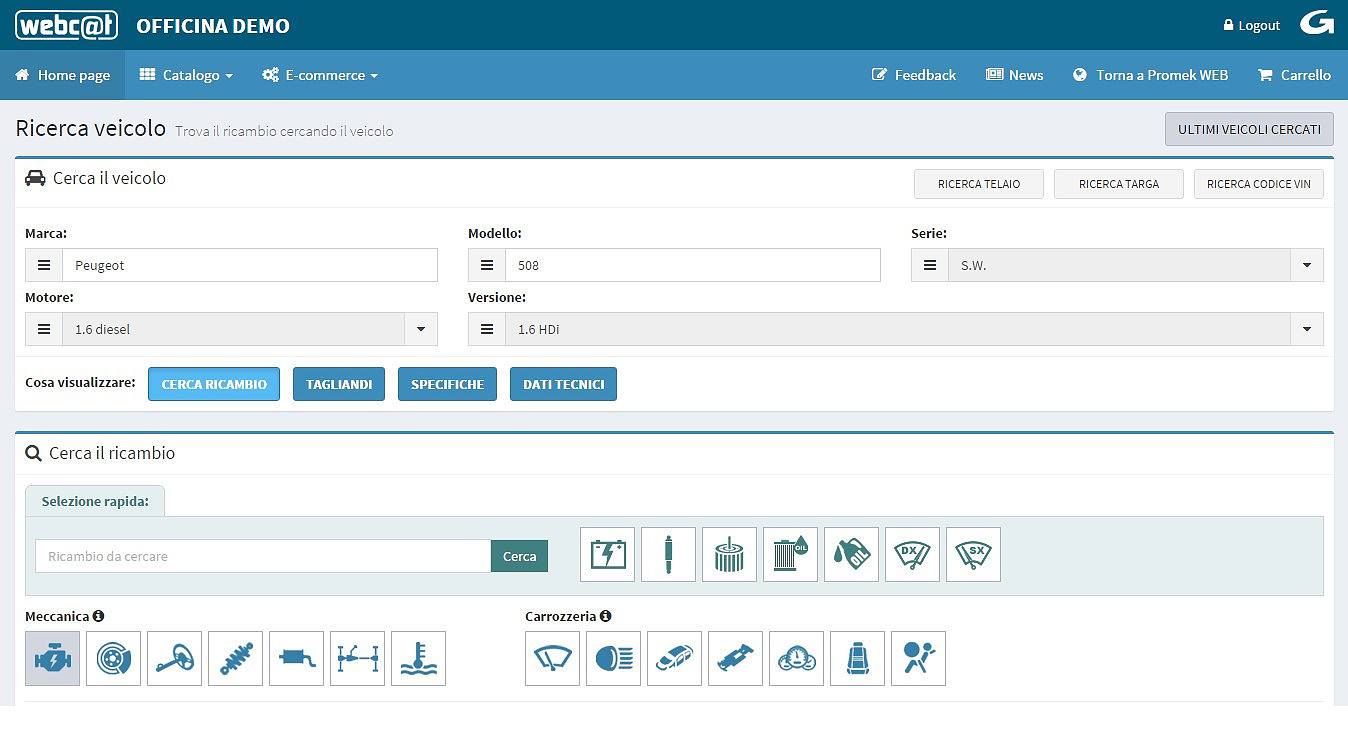Select the steering wheel category icon

174,658
